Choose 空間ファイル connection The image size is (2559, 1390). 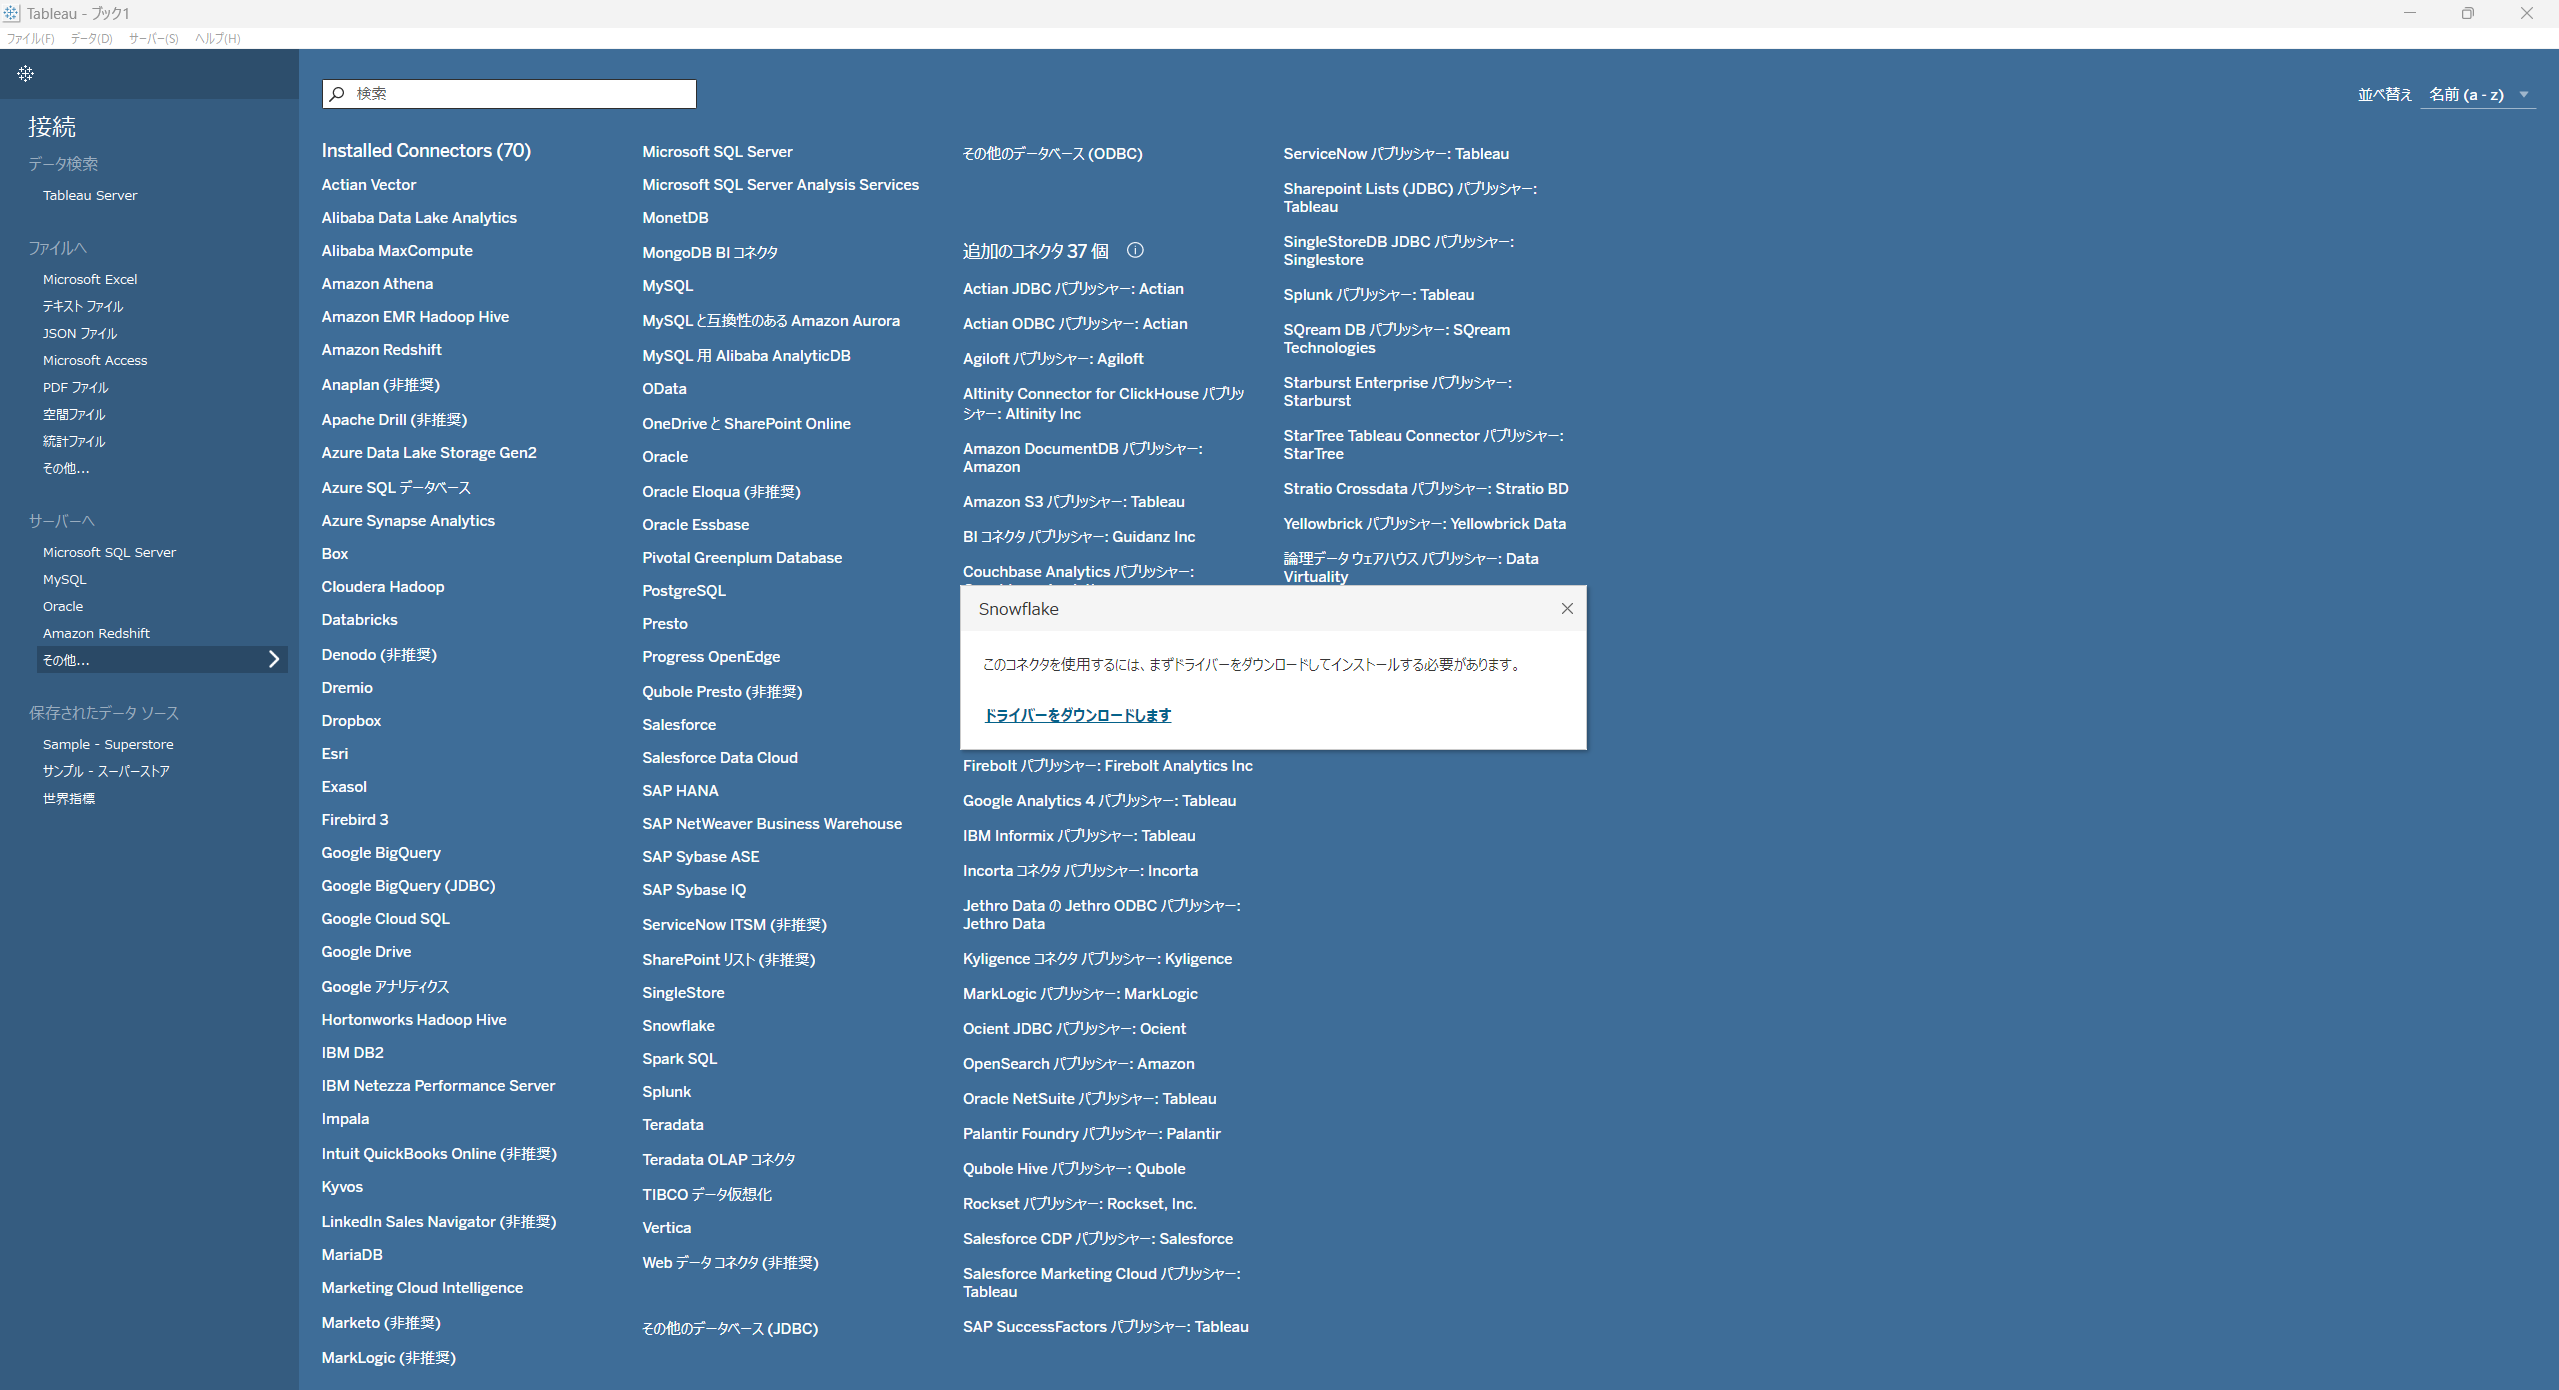tap(74, 415)
